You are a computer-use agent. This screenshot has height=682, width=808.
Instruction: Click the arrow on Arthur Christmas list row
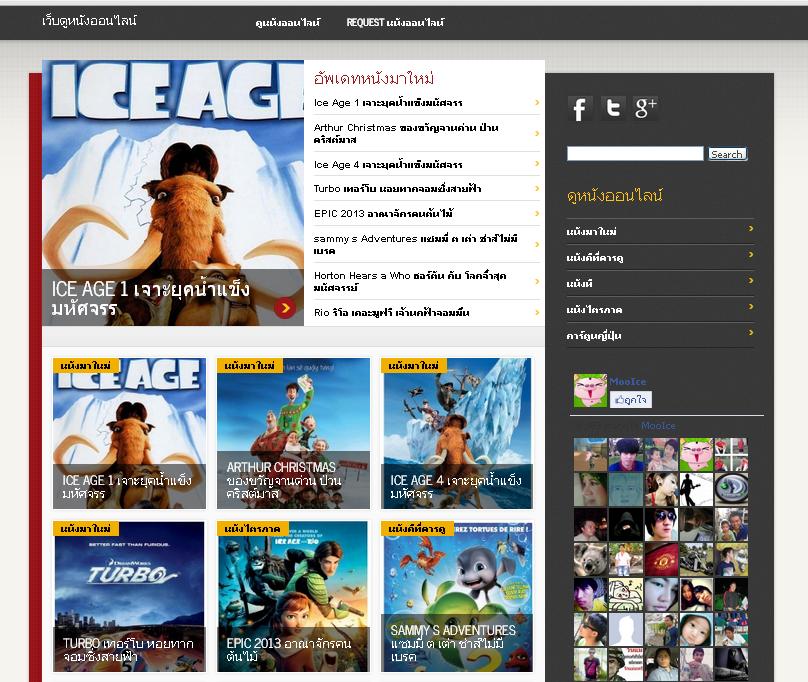537,134
